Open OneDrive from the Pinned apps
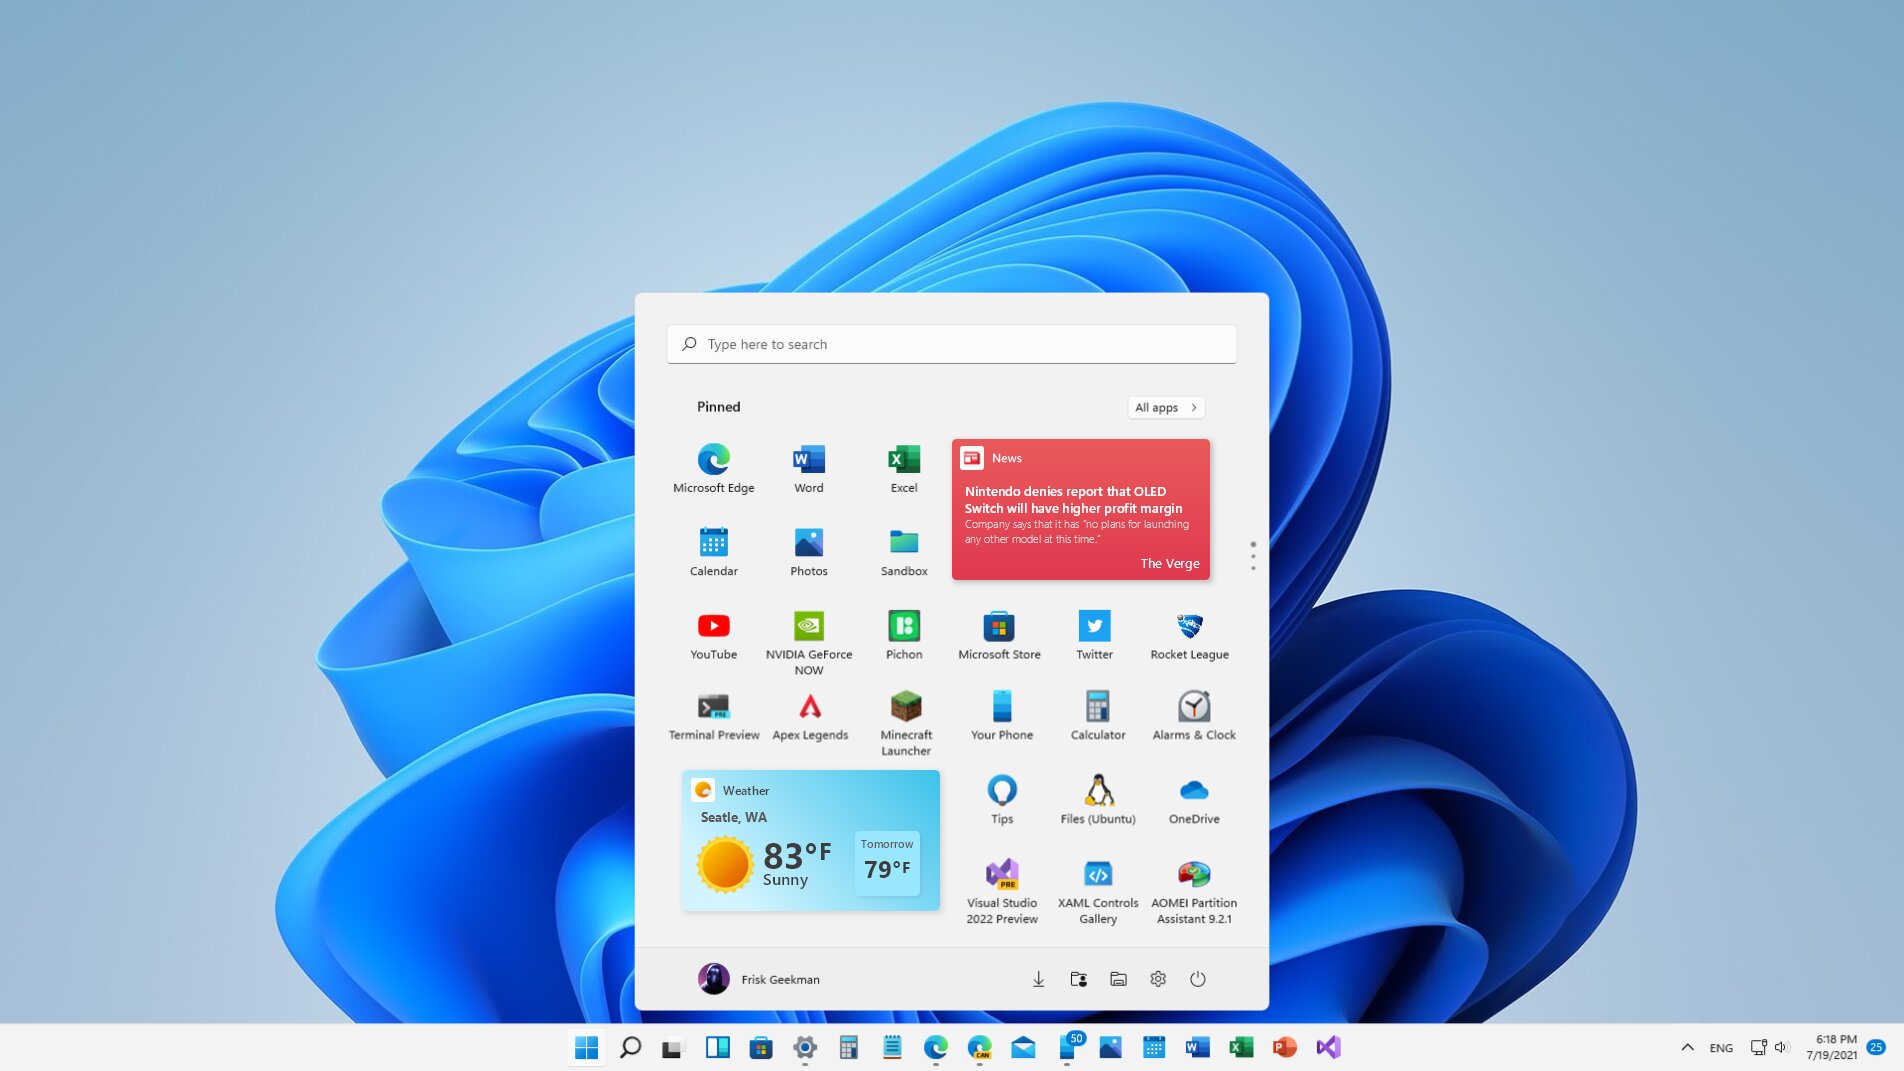The height and width of the screenshot is (1071, 1904). coord(1193,800)
